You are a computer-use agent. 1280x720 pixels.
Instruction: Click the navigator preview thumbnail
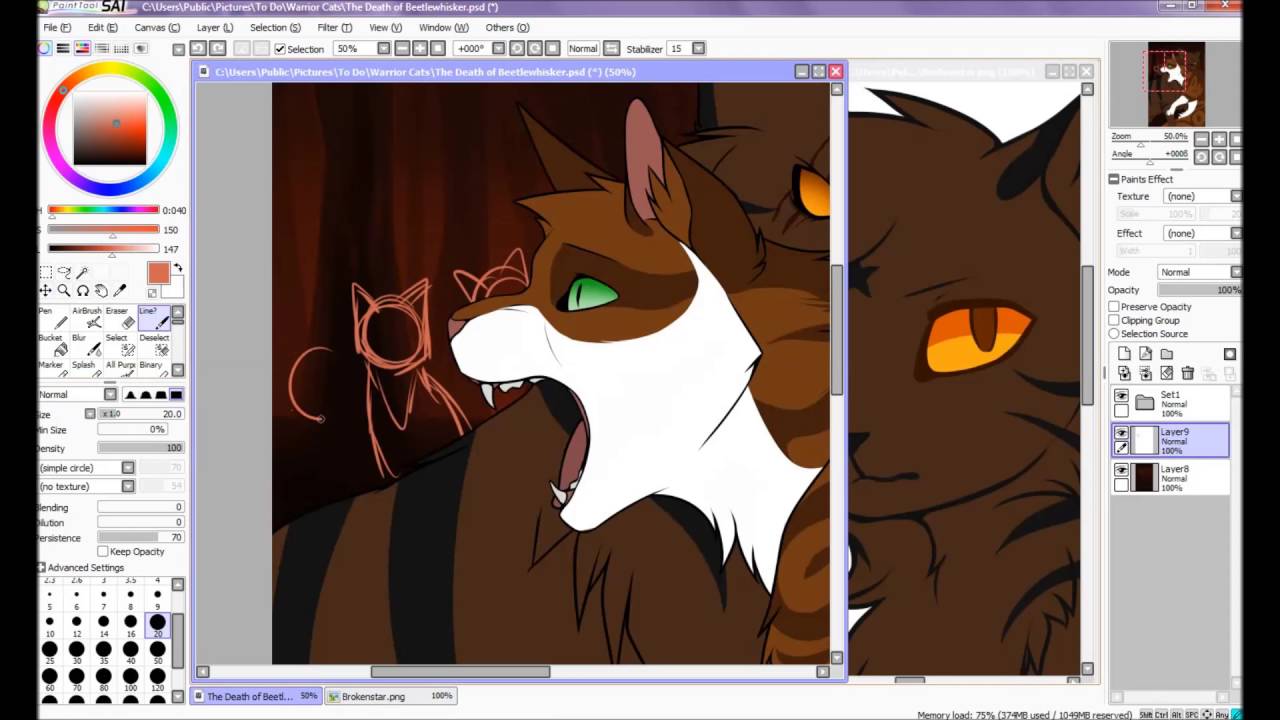tap(1176, 84)
